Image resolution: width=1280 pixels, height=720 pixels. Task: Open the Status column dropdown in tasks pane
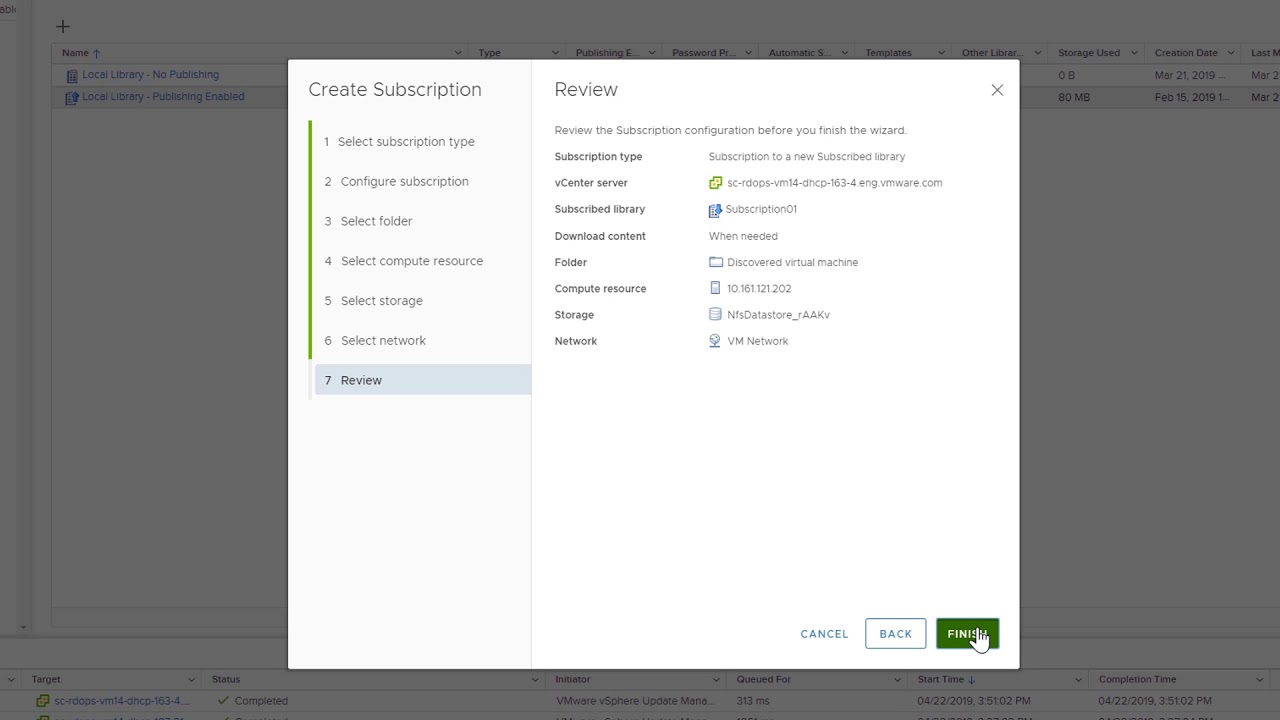pos(534,679)
